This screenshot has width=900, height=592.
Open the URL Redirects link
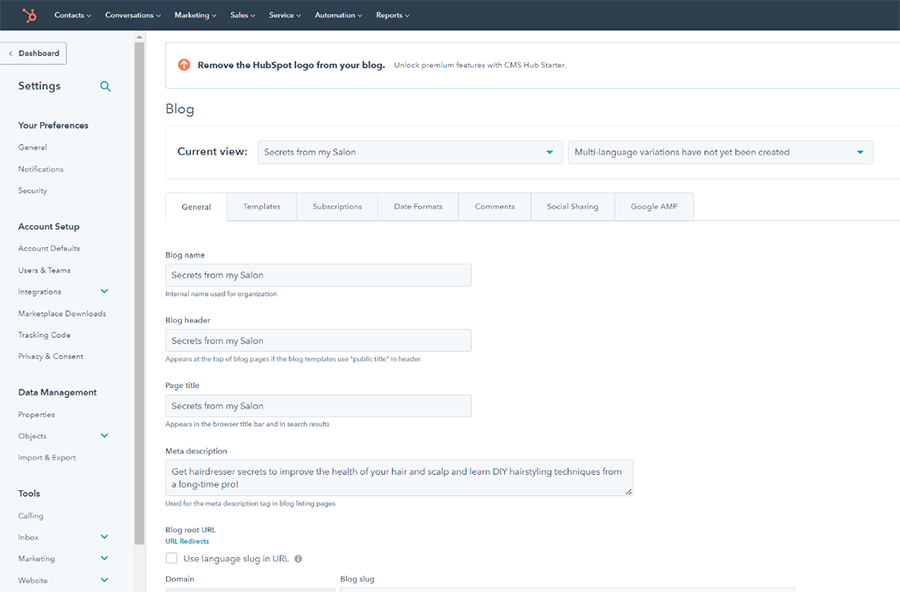click(187, 541)
